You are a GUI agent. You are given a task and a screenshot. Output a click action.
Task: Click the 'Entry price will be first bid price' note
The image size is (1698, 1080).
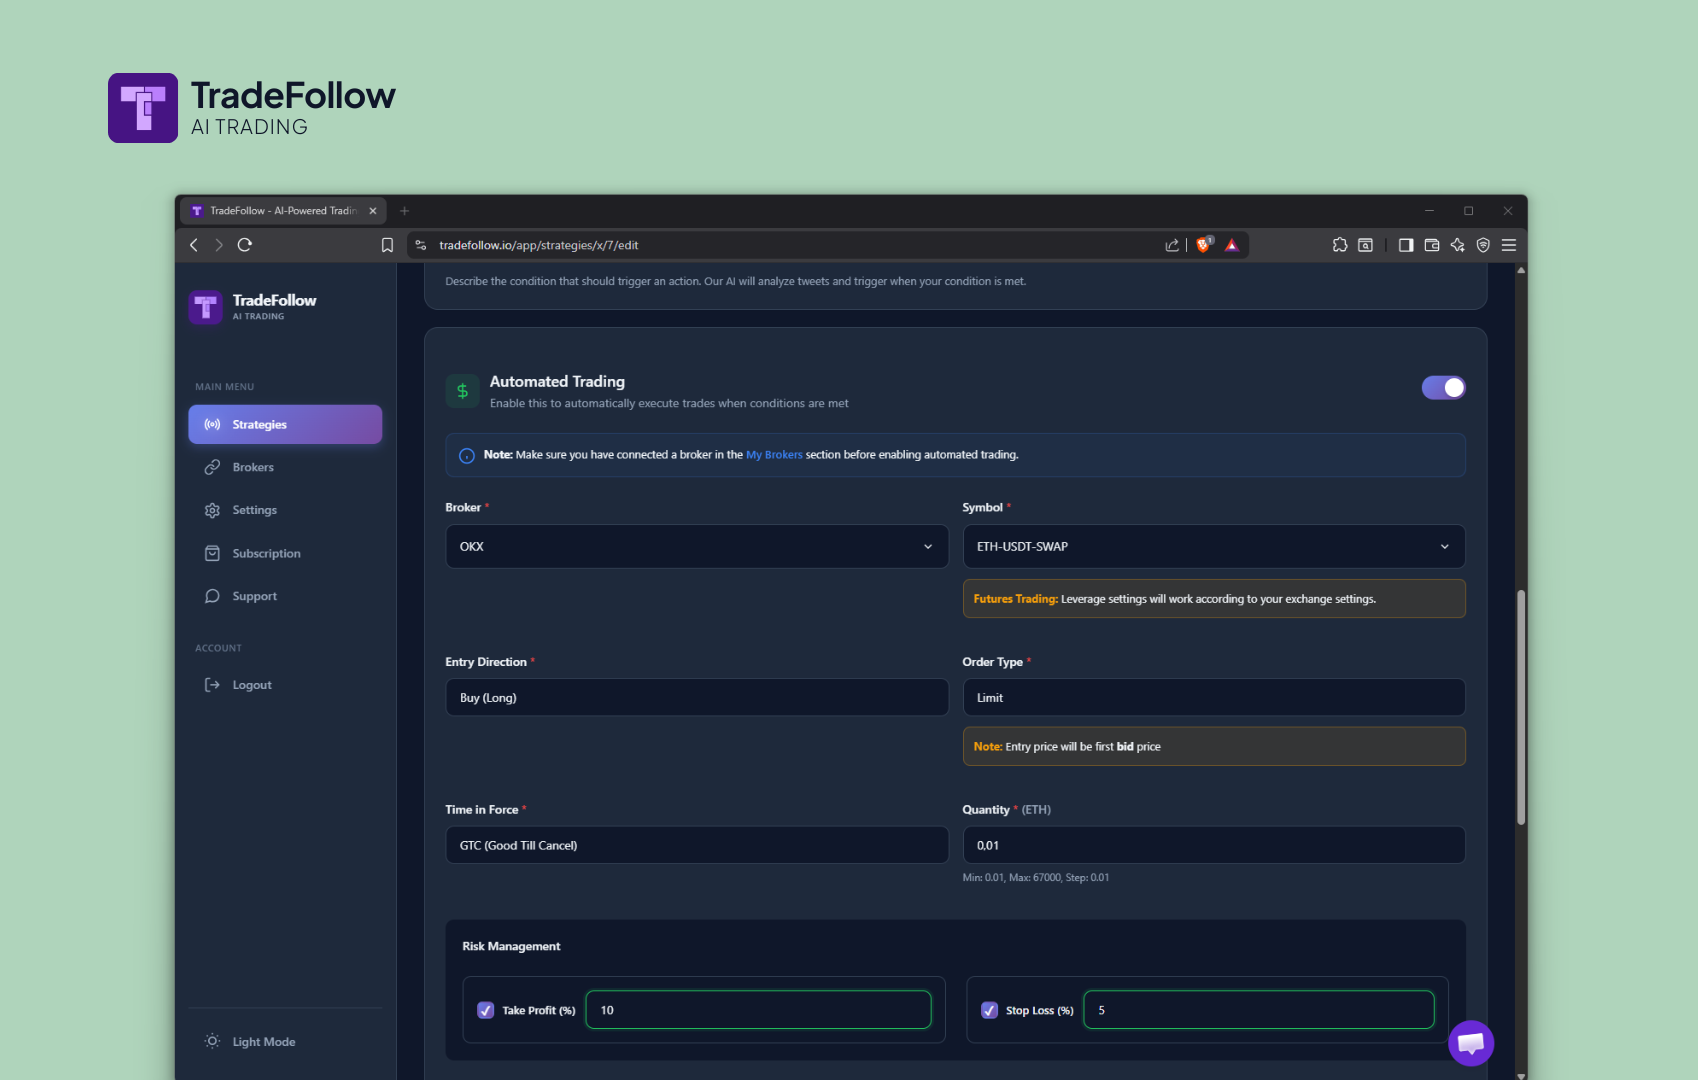point(1214,747)
